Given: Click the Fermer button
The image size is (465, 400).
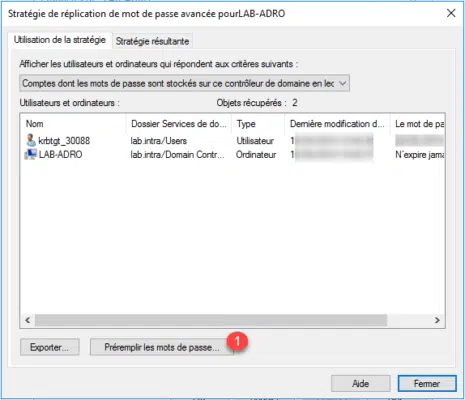Looking at the screenshot, I should pyautogui.click(x=427, y=384).
